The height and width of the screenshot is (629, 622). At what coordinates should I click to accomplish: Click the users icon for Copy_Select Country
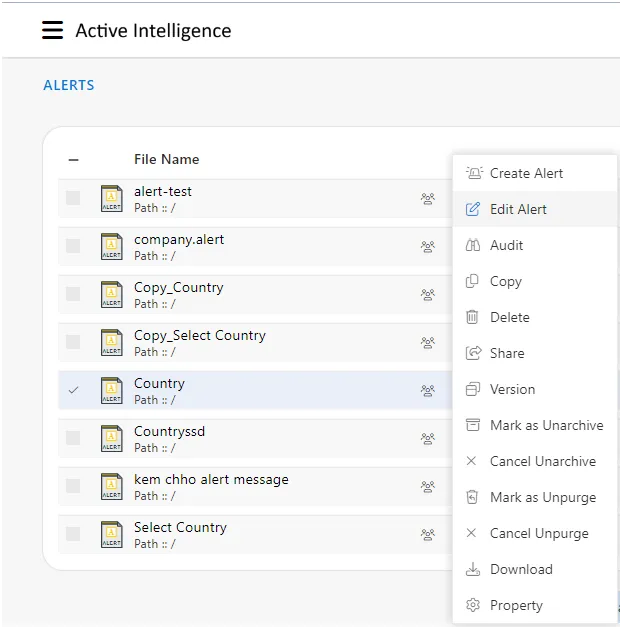(427, 343)
